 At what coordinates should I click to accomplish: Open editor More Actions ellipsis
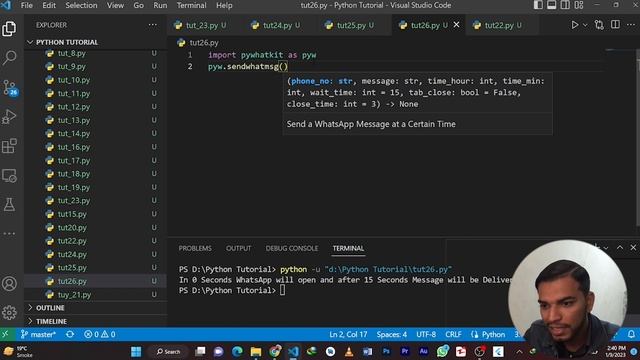pyautogui.click(x=631, y=25)
